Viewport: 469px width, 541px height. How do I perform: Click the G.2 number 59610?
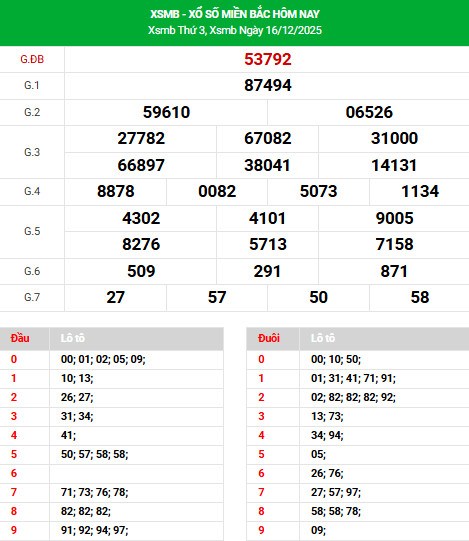166,112
